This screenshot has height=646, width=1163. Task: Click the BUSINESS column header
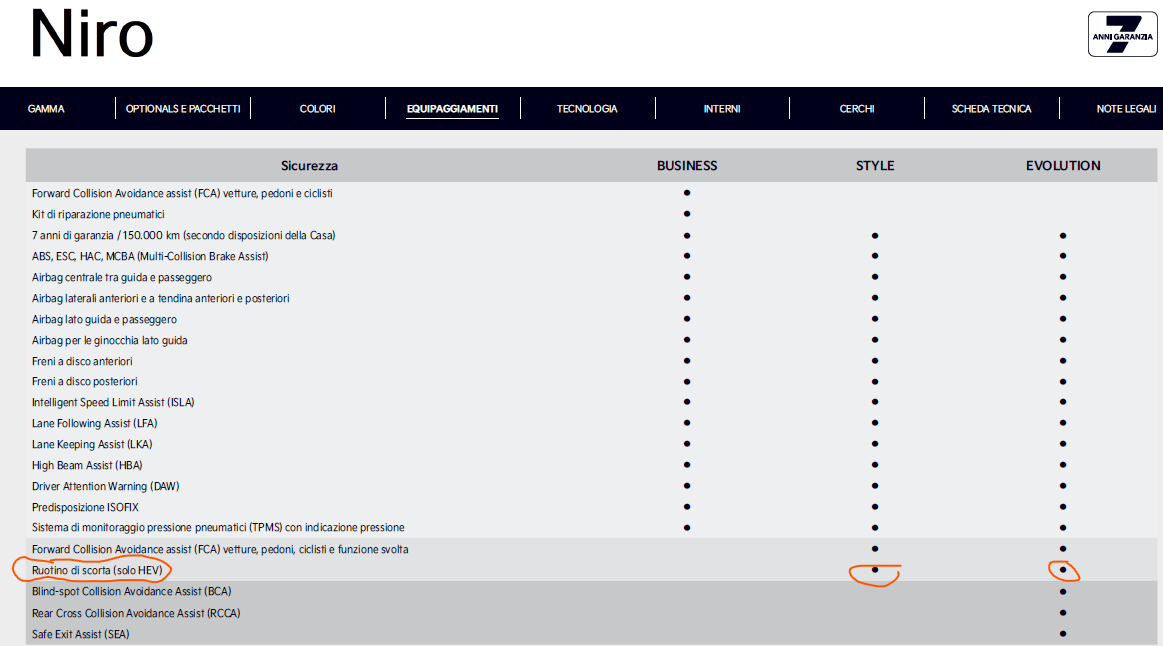687,165
